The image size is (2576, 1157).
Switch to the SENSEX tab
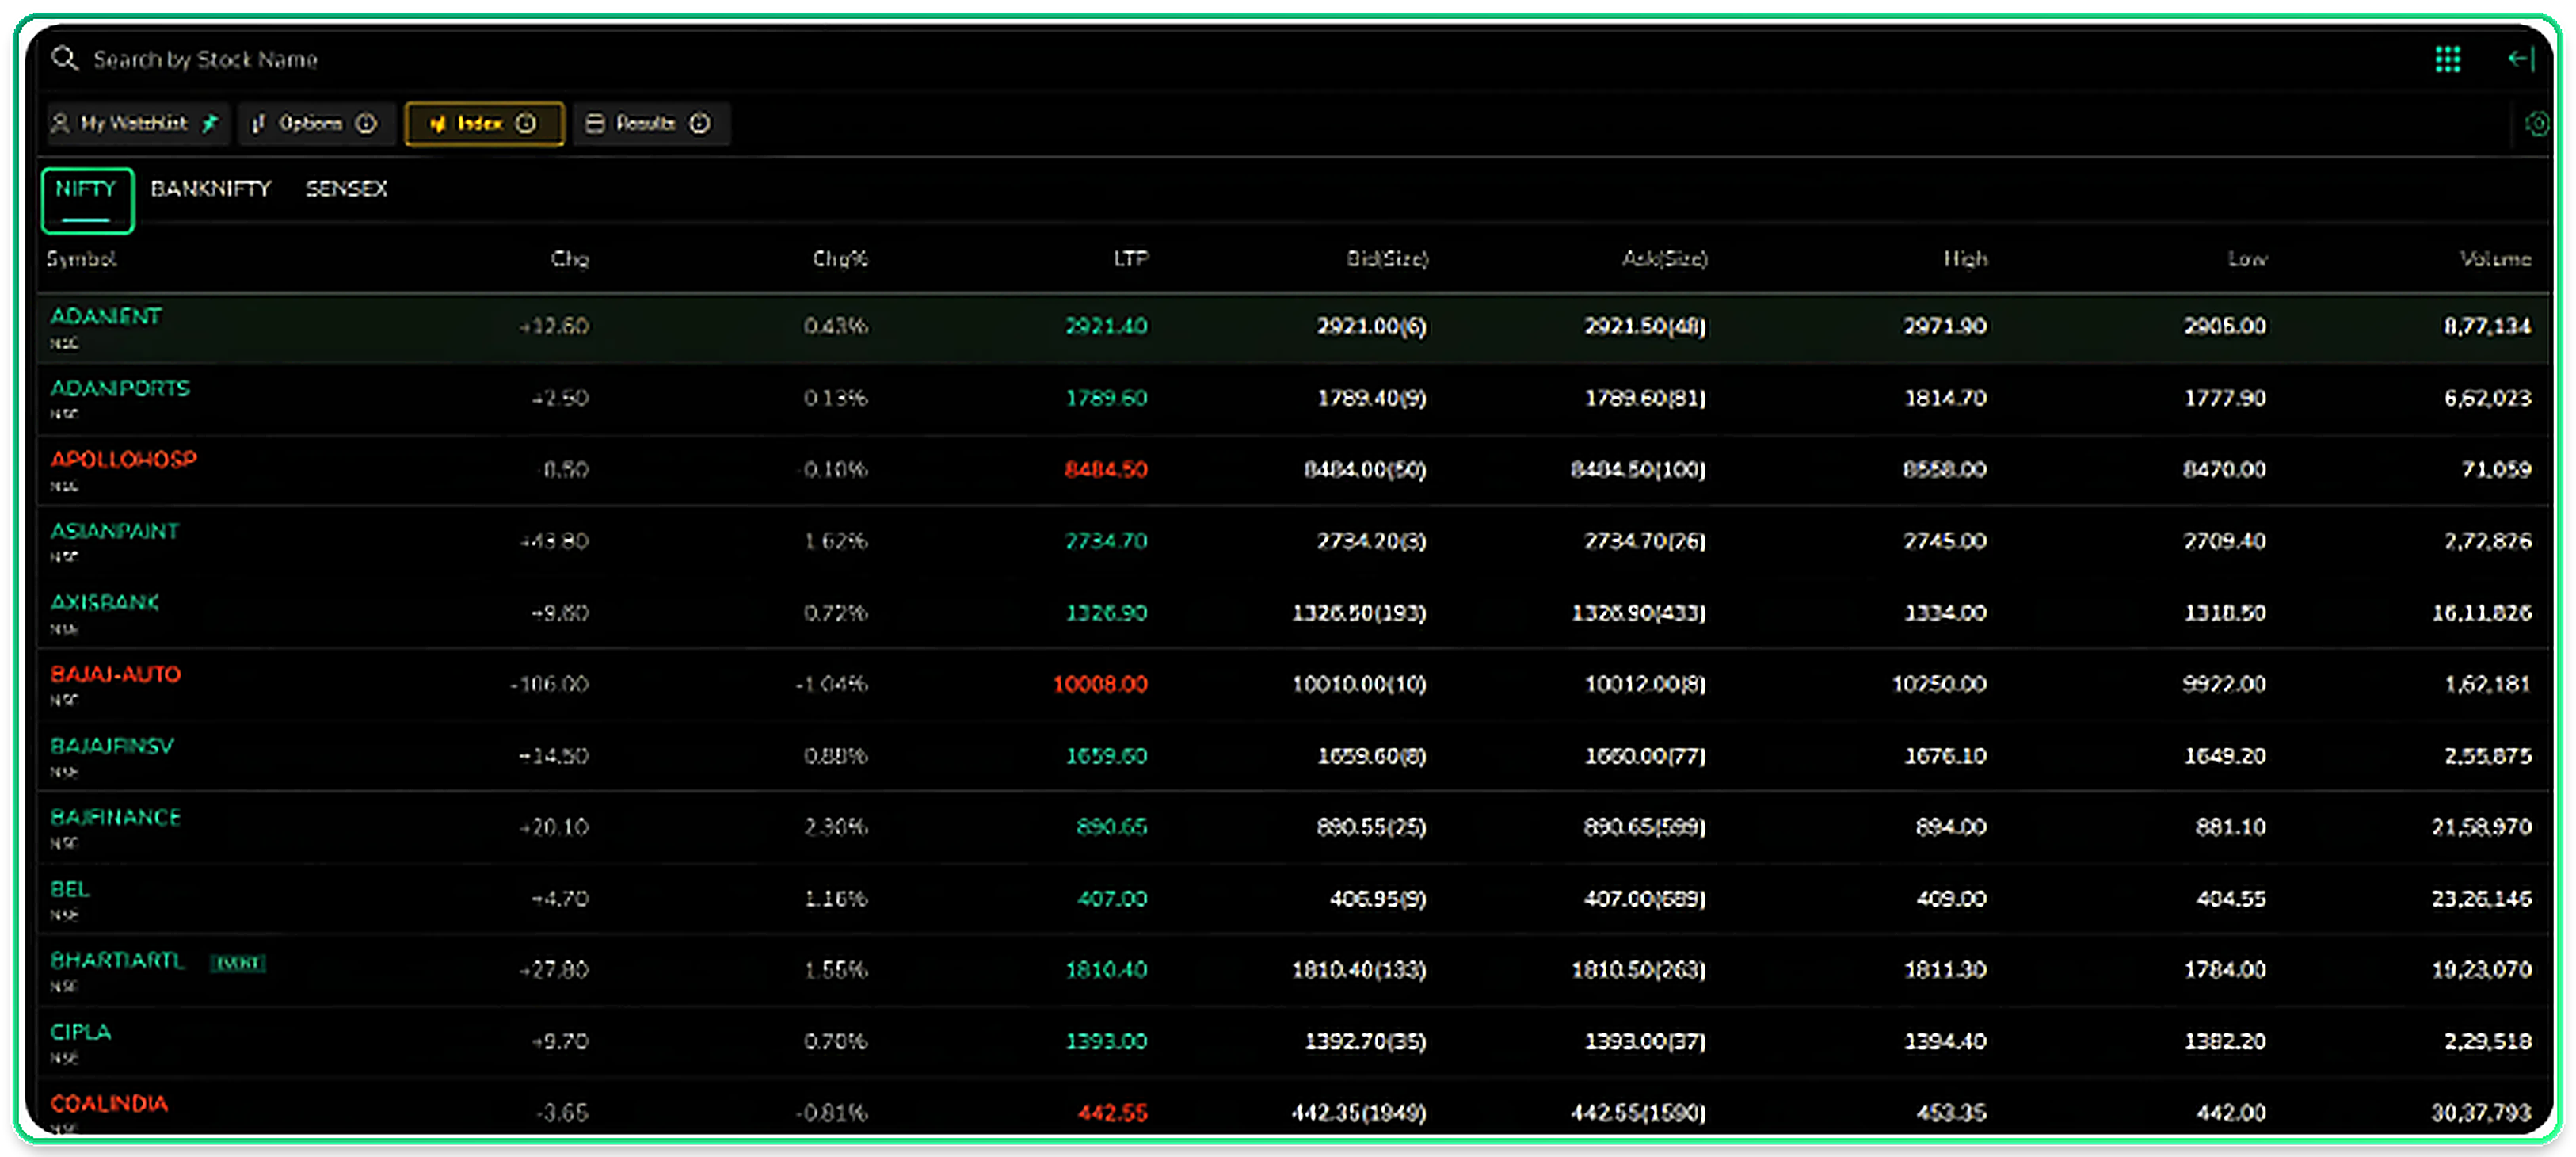(x=346, y=188)
